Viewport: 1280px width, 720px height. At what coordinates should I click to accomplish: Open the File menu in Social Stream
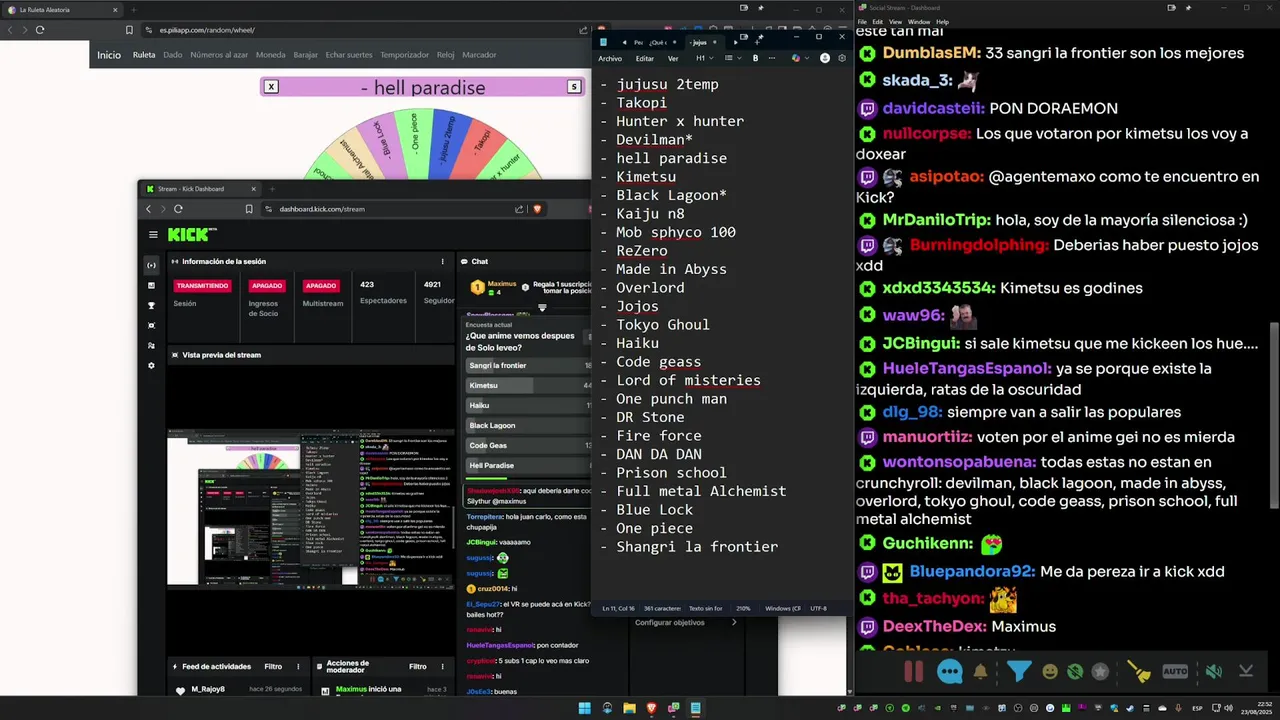(862, 21)
